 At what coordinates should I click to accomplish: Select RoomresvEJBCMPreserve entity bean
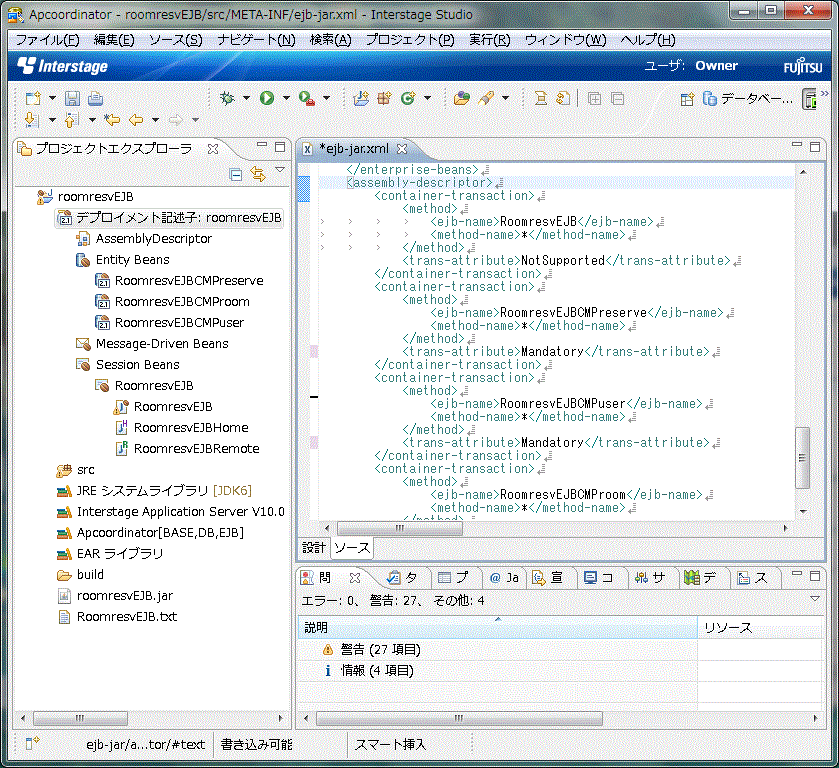point(189,280)
